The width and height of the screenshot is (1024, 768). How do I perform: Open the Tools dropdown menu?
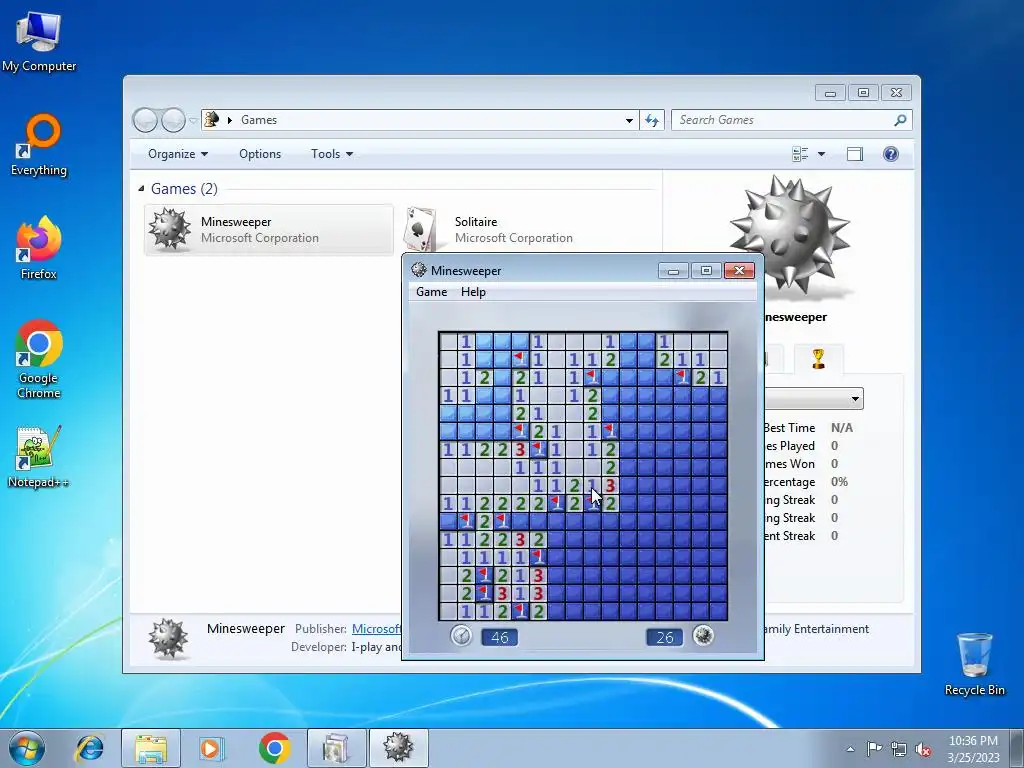(332, 154)
